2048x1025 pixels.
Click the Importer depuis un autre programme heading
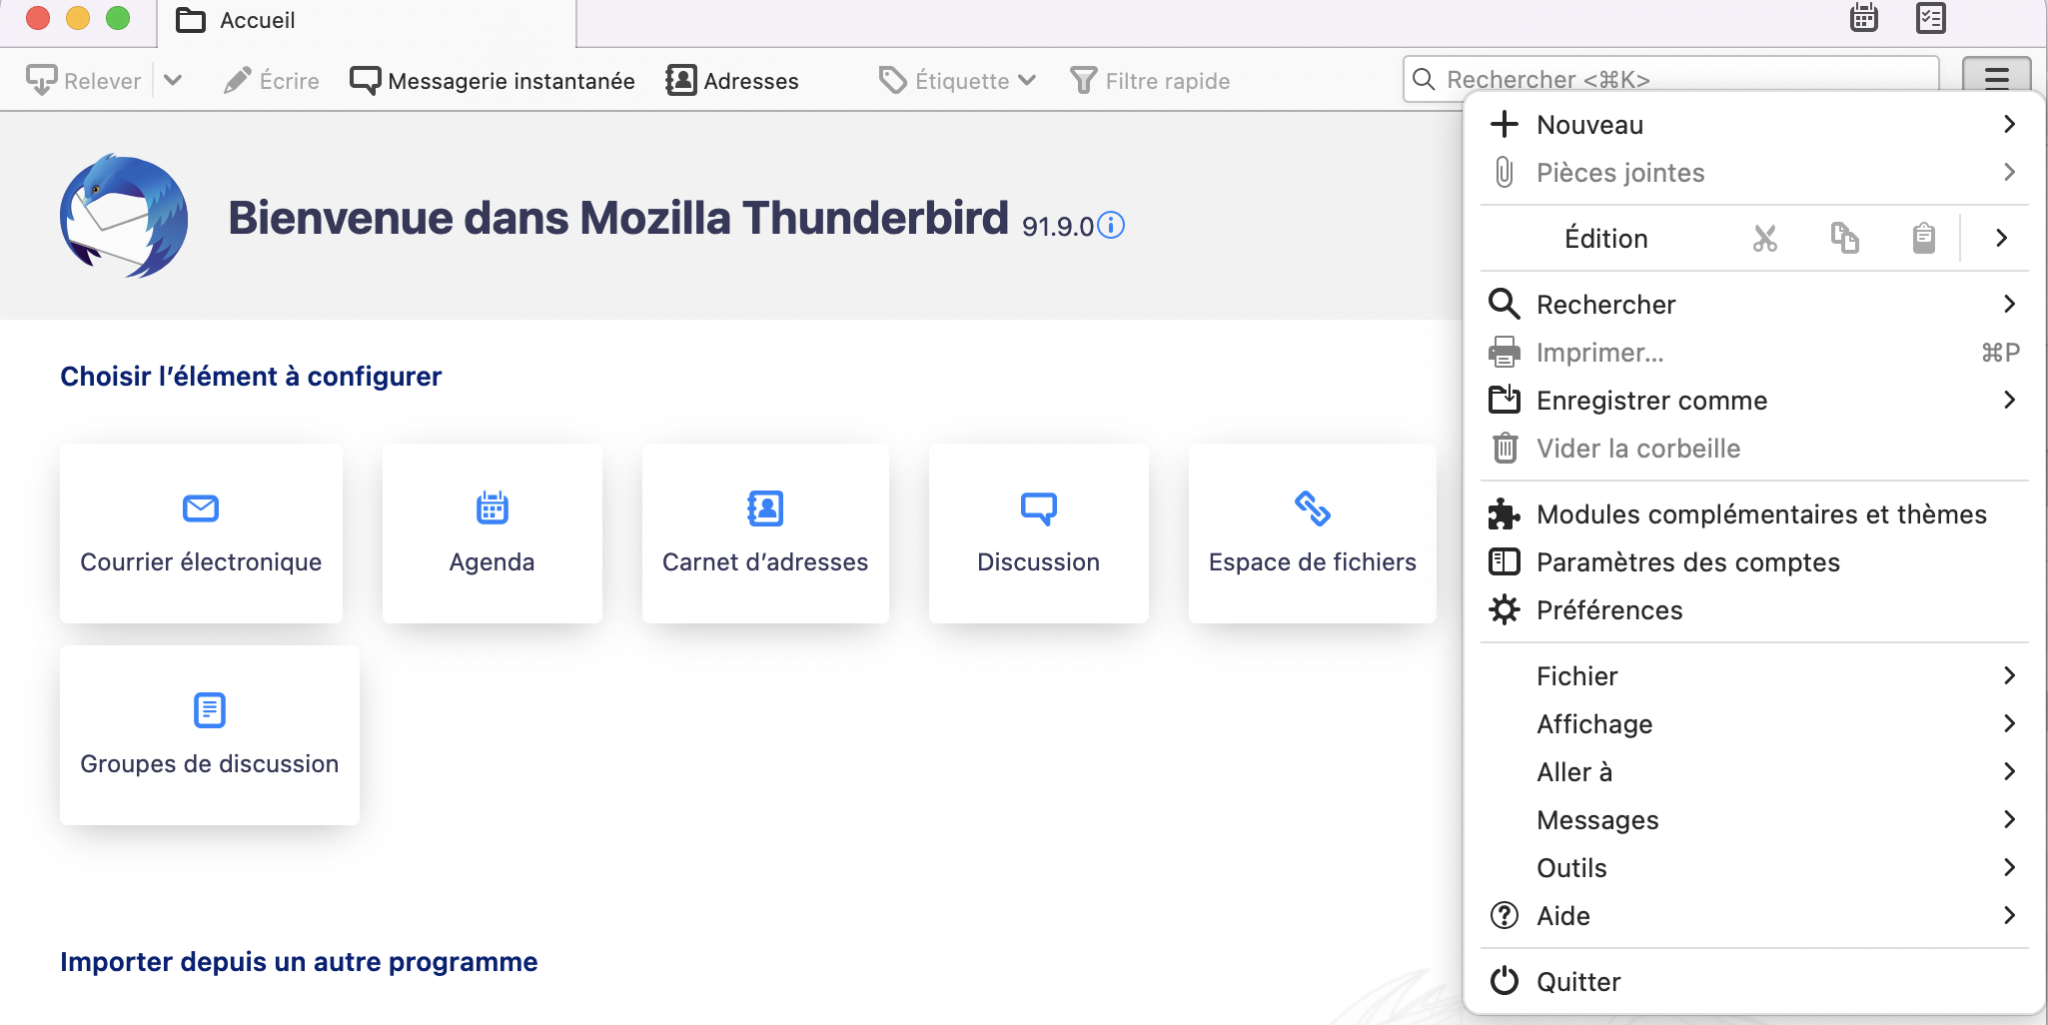click(299, 962)
